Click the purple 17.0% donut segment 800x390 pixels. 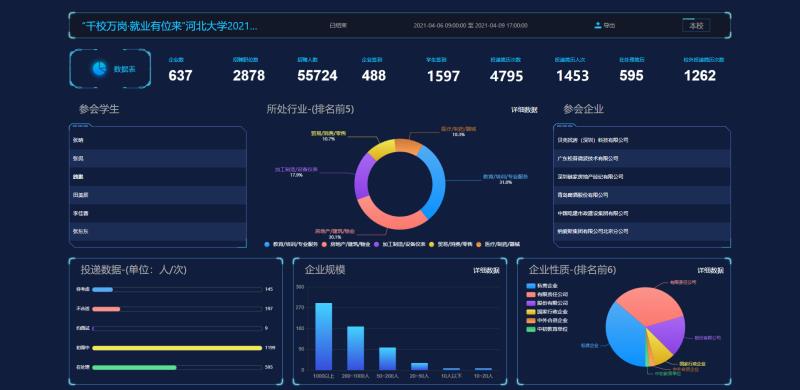coord(361,176)
